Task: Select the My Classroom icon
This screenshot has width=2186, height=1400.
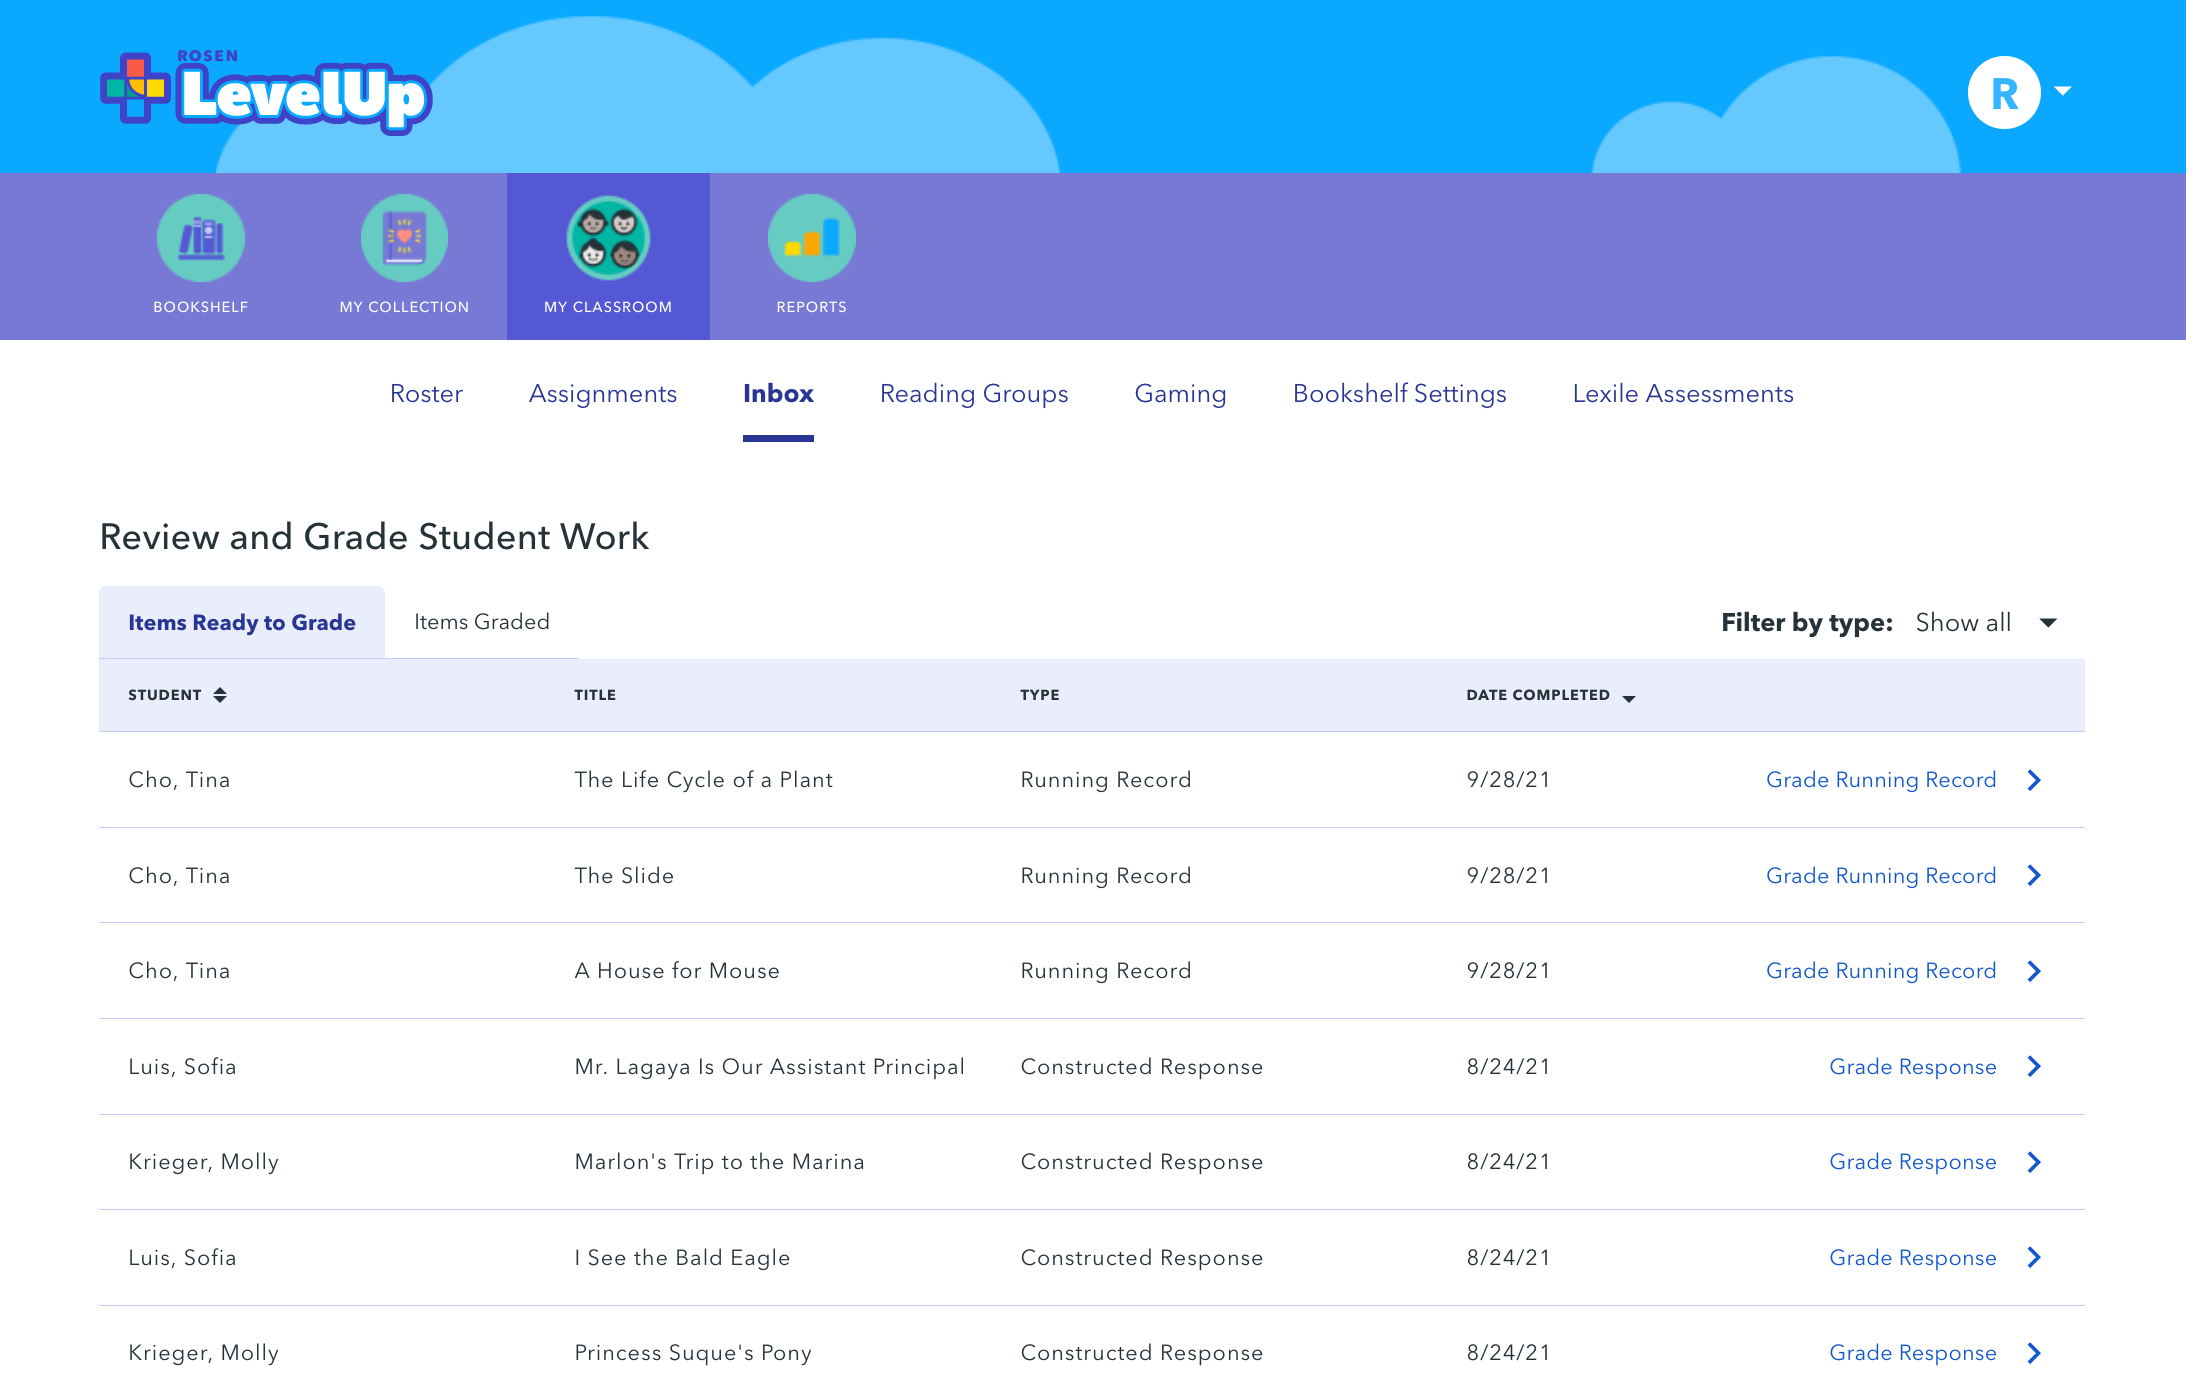Action: click(x=608, y=239)
